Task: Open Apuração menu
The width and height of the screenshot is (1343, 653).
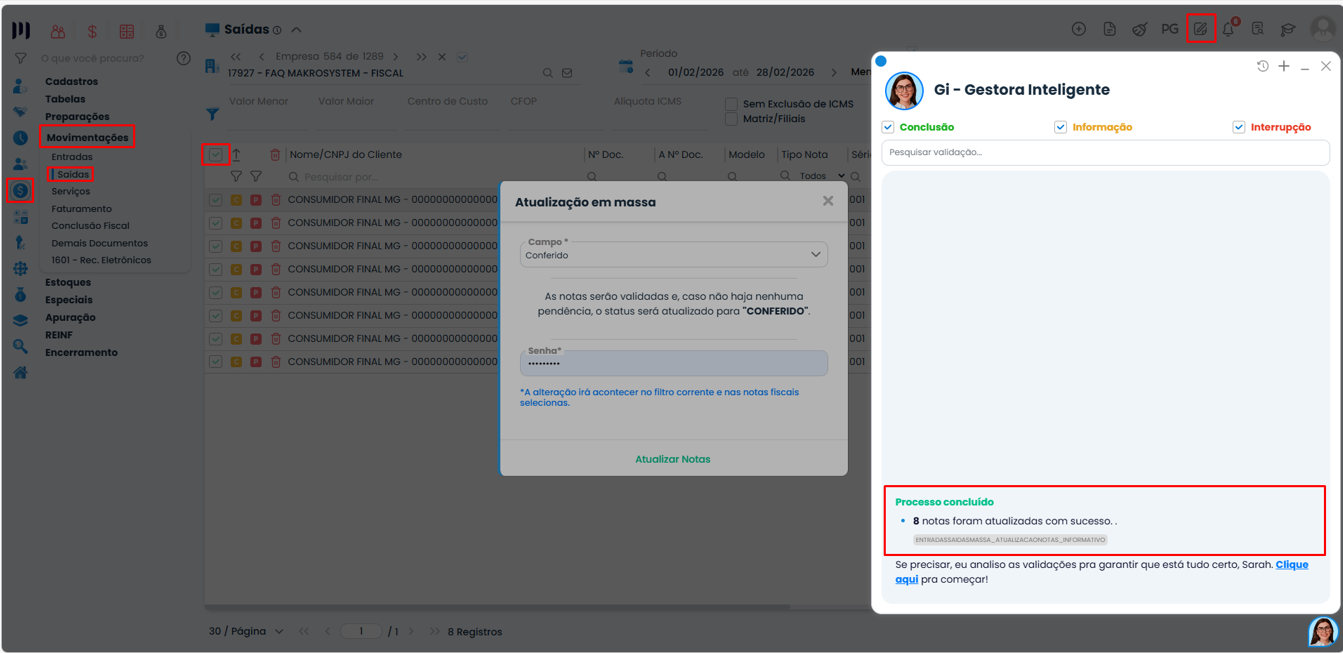Action: pyautogui.click(x=70, y=317)
